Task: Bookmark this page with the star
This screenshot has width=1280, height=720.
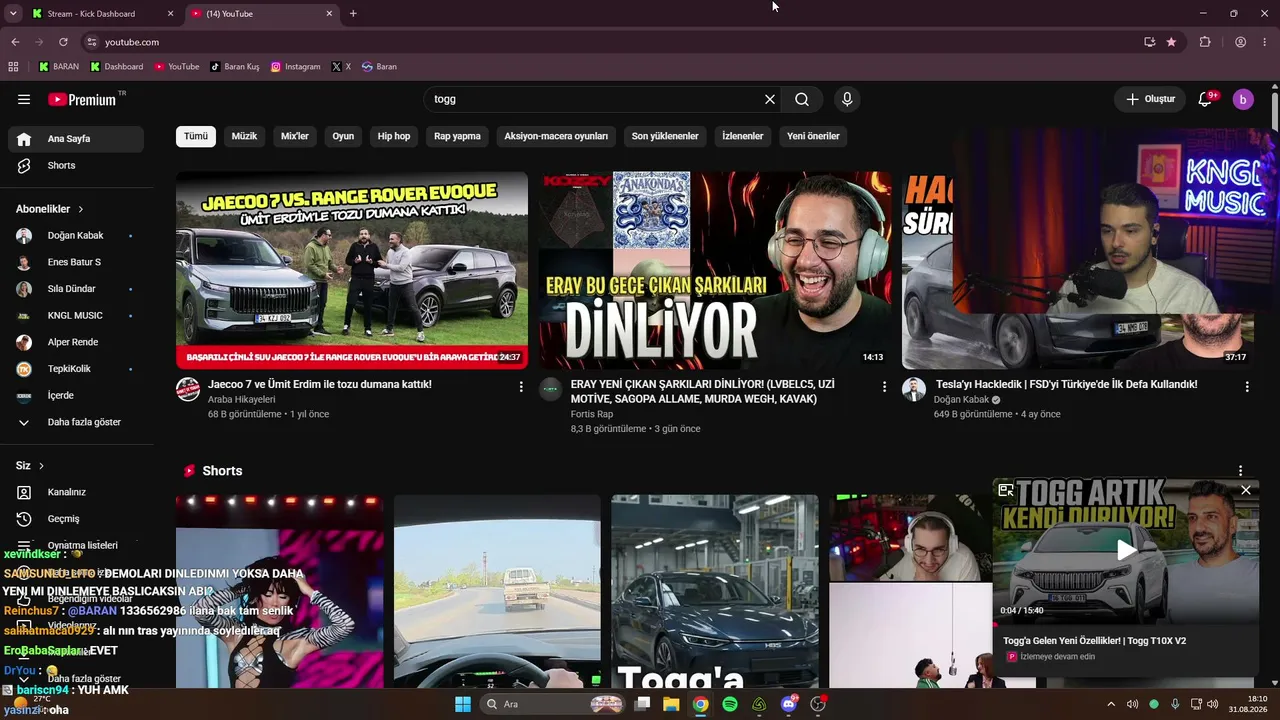Action: click(1171, 42)
